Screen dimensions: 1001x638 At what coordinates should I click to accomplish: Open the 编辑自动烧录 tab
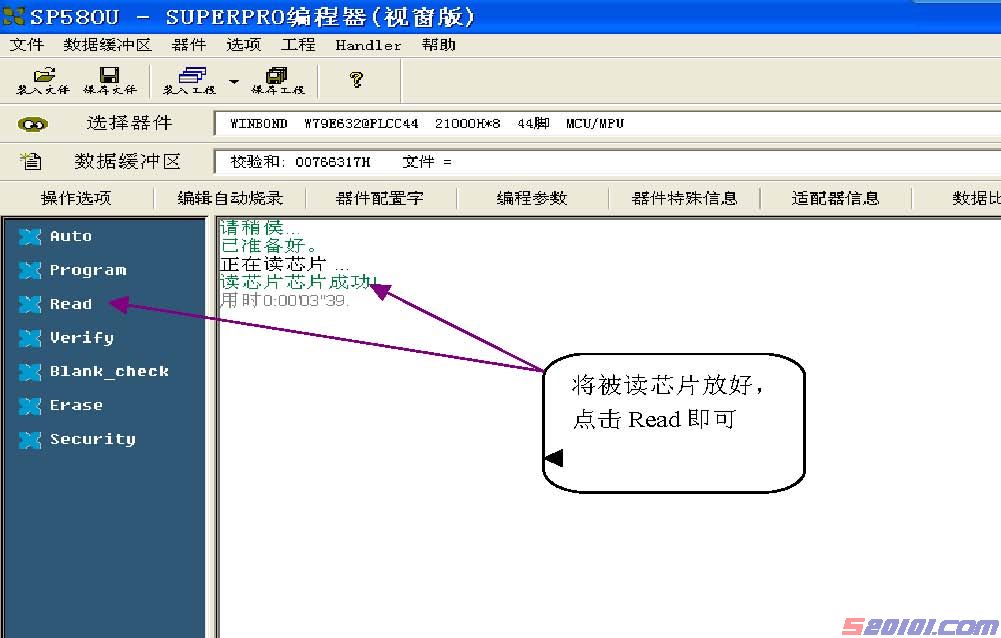coord(230,198)
